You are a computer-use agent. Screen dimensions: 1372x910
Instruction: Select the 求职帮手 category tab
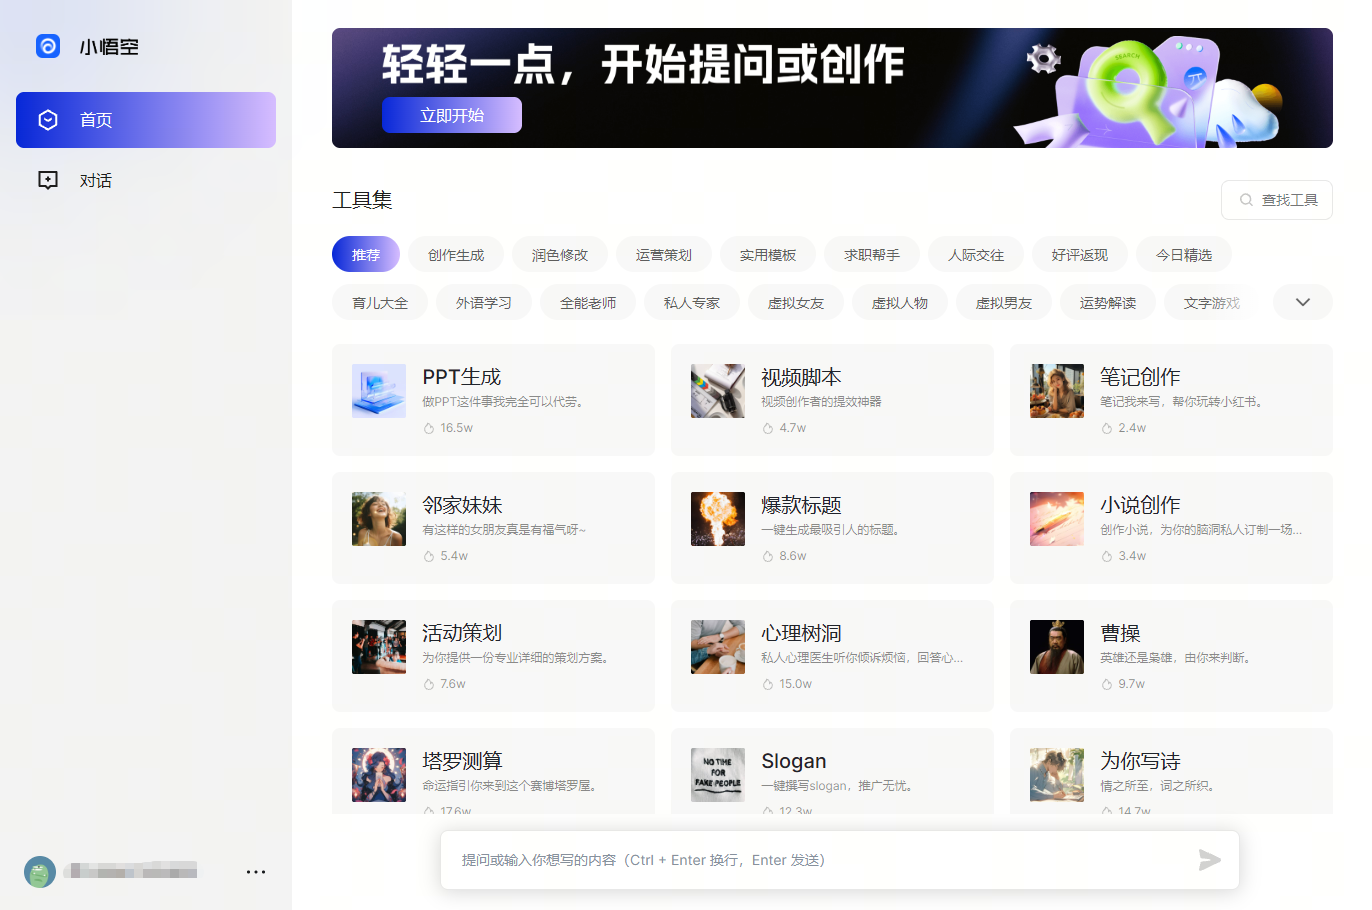[x=872, y=255]
